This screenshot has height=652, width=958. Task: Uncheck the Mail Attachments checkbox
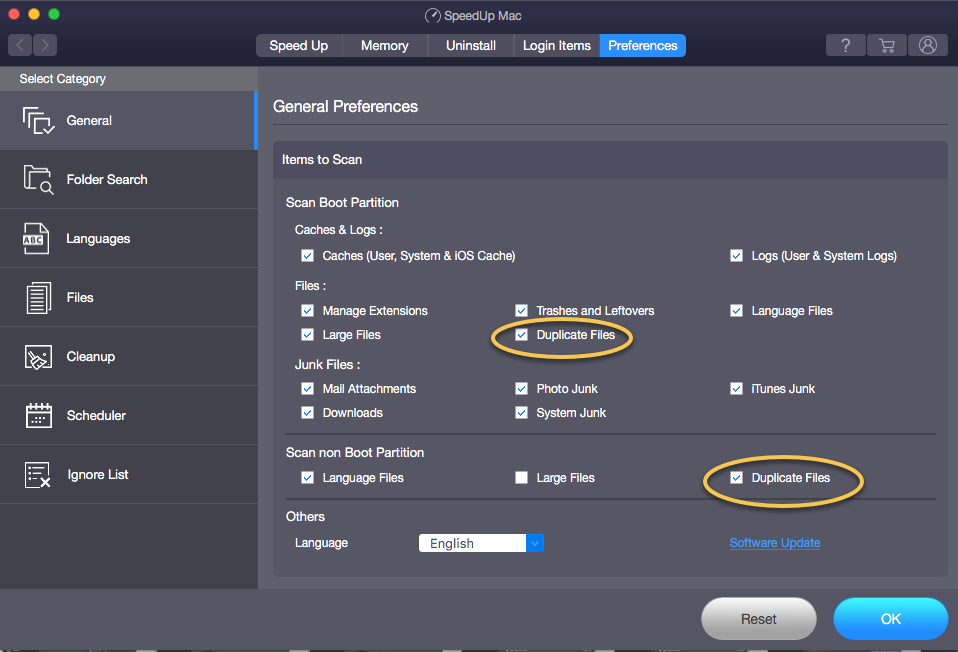coord(307,389)
